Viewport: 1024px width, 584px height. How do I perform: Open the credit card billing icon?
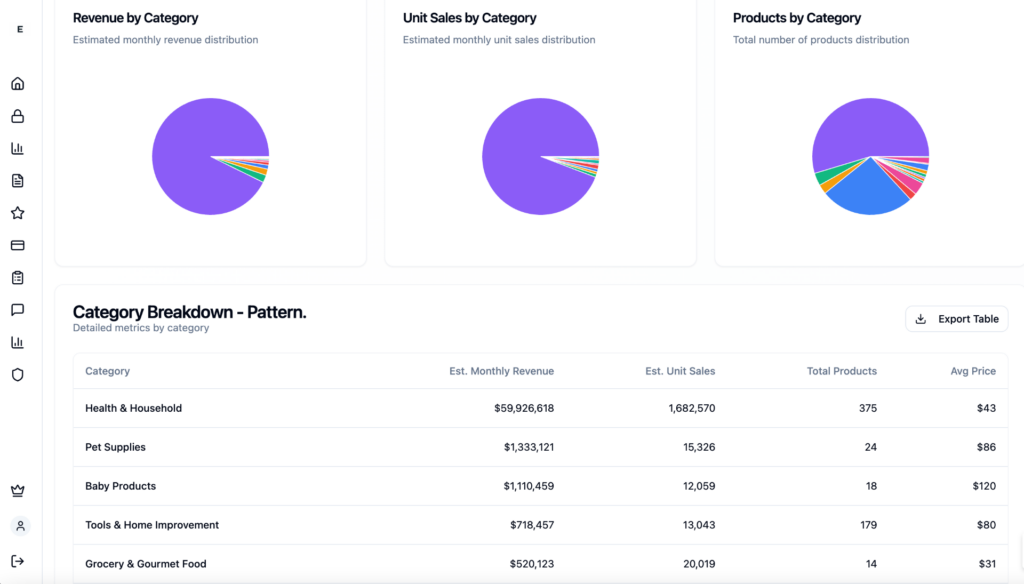pos(17,245)
